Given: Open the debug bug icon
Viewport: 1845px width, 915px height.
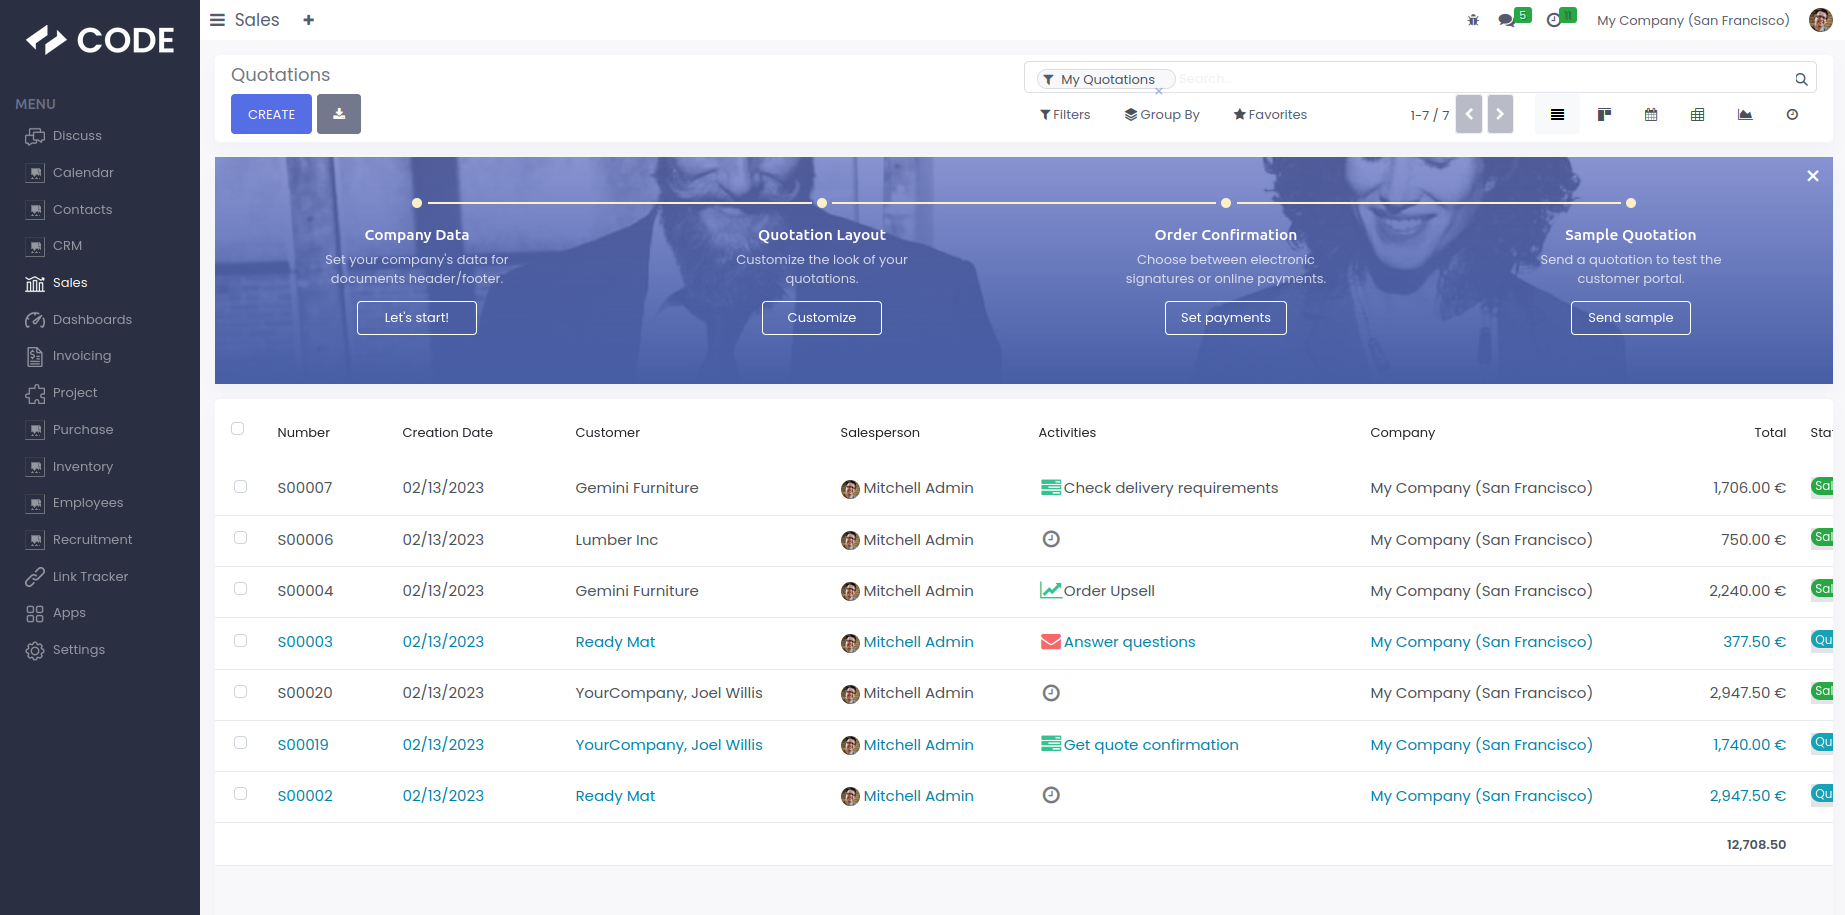Looking at the screenshot, I should point(1473,20).
